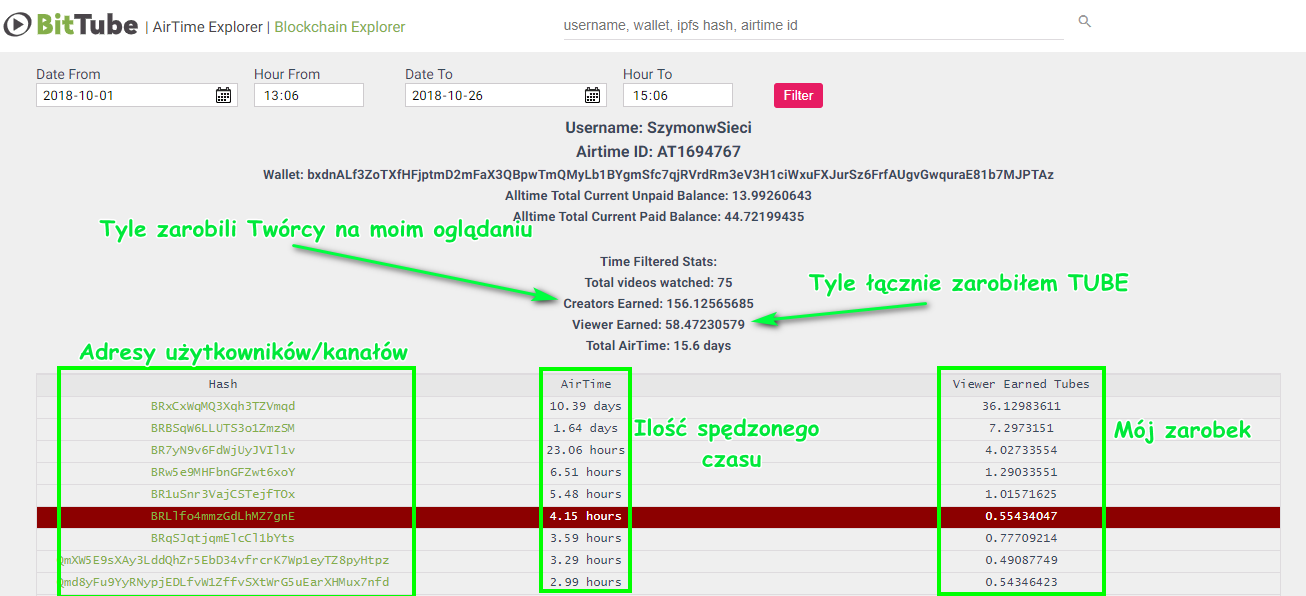
Task: Open hash BRBSqW6LLUTS3o1ZmzSM
Action: 223,428
